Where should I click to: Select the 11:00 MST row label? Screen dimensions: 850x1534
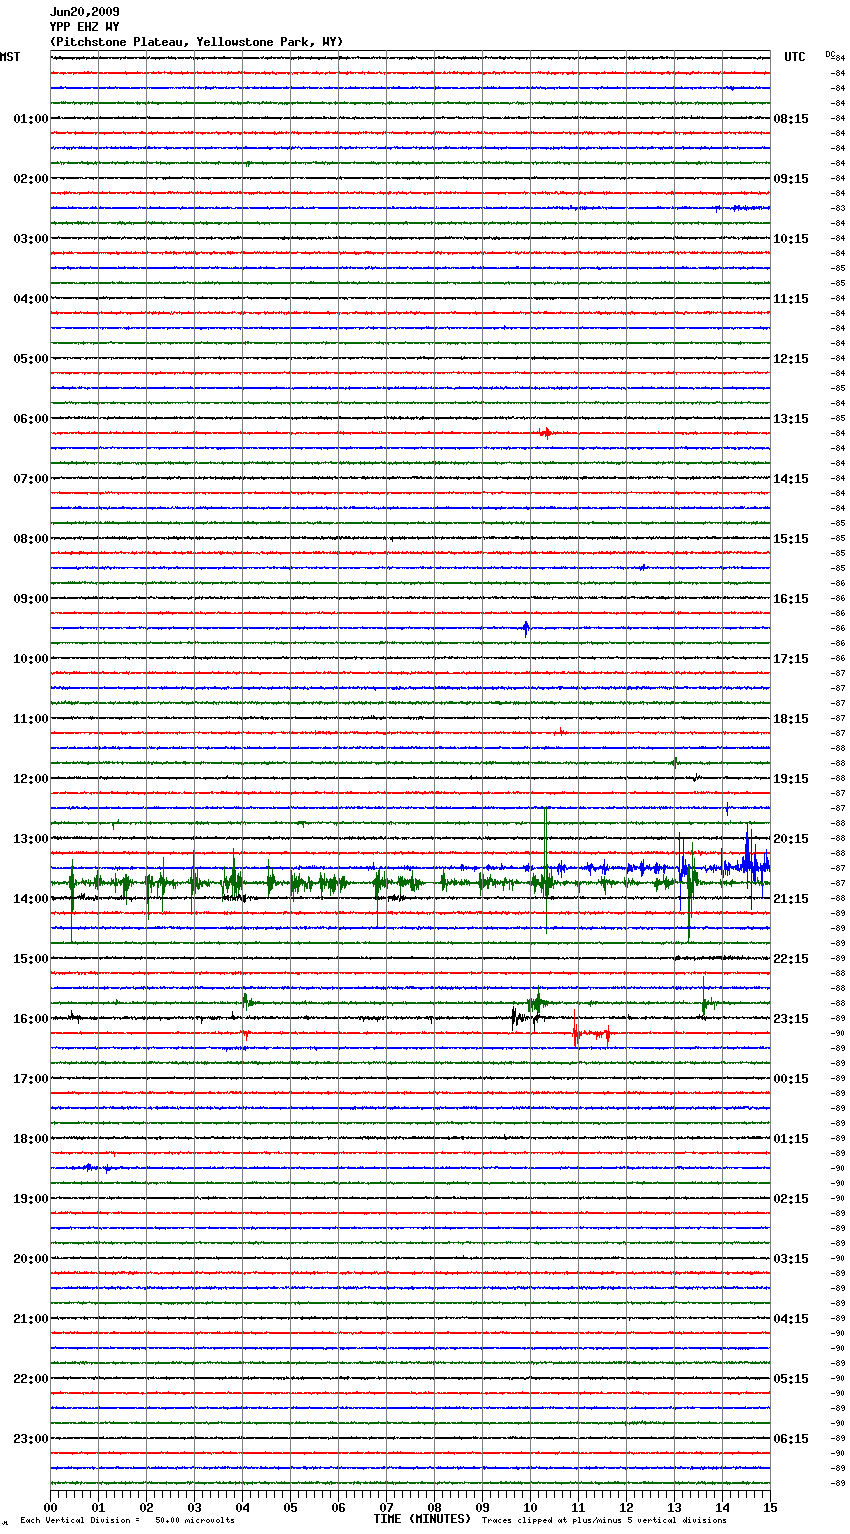point(31,719)
